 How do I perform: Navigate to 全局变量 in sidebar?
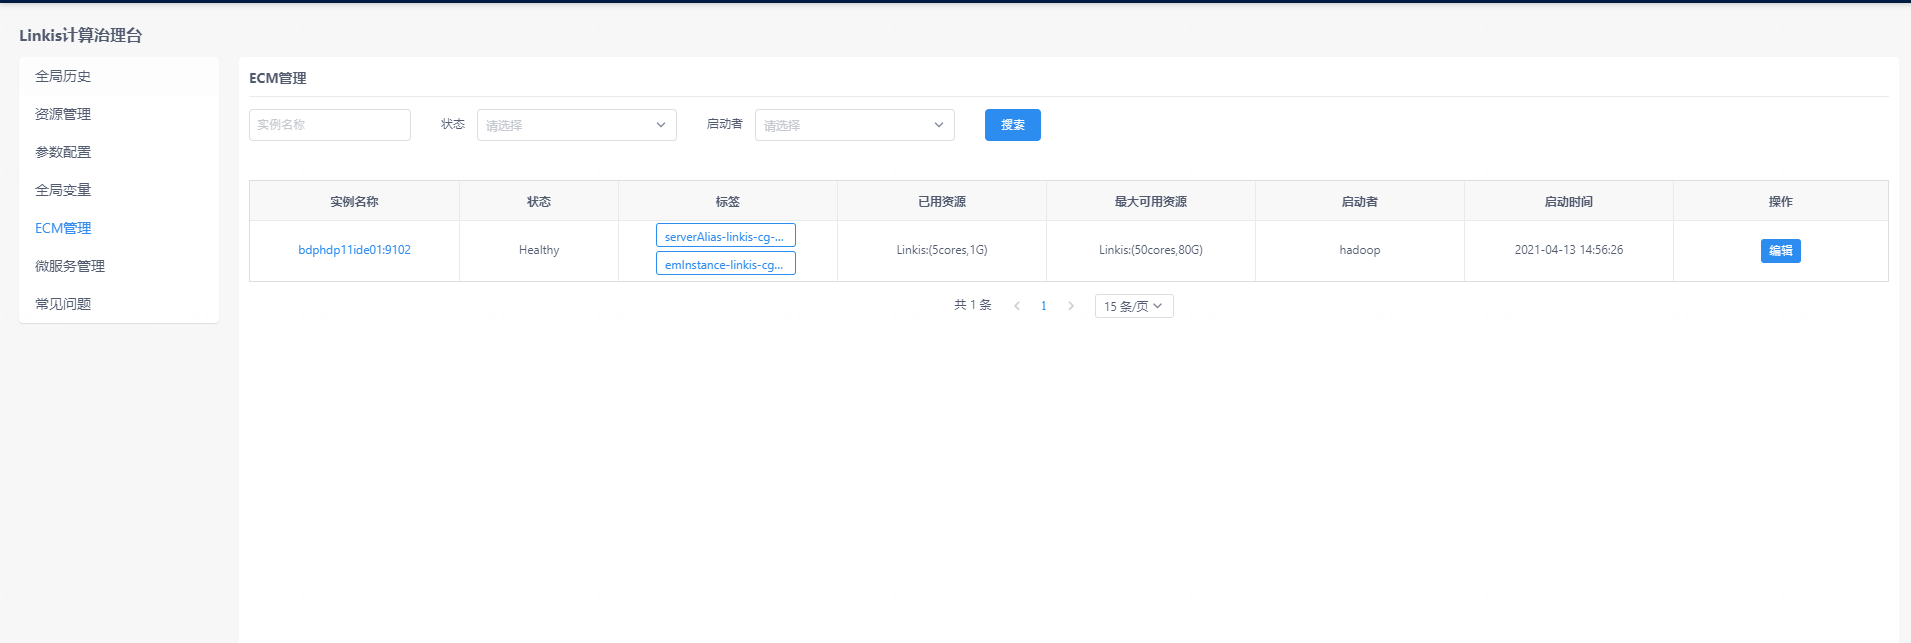click(63, 190)
